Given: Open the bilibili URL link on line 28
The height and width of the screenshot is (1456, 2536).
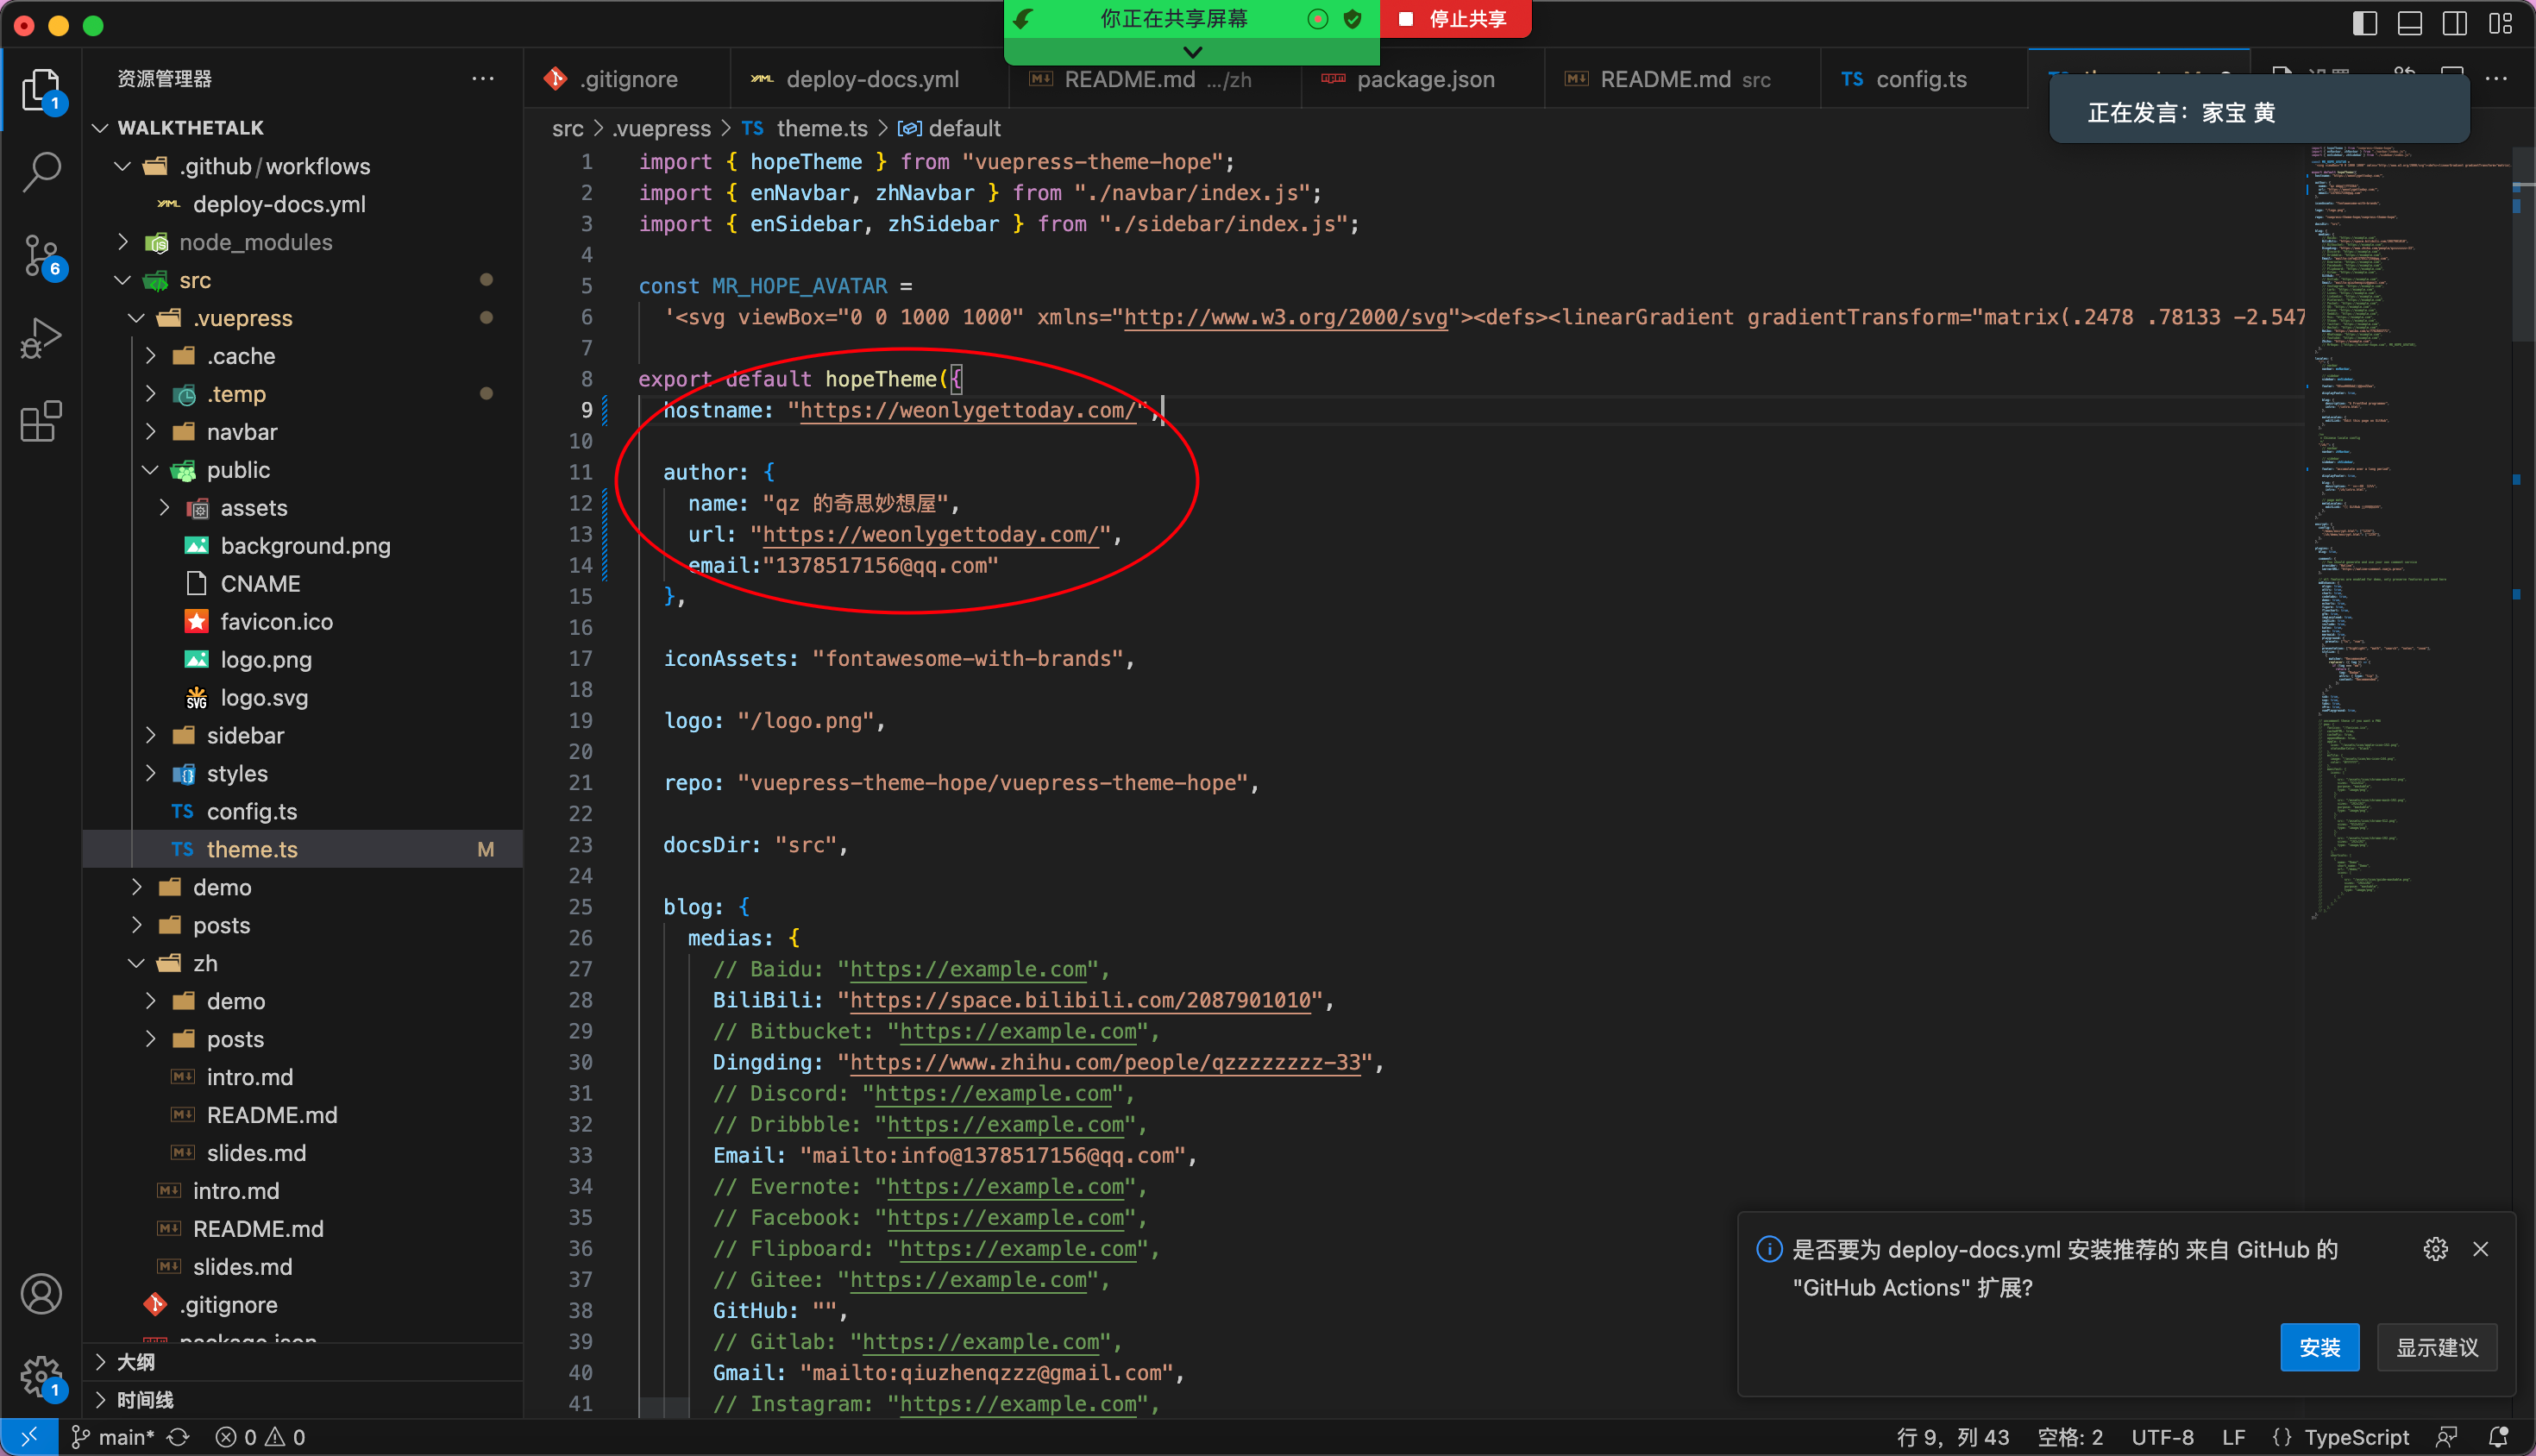Looking at the screenshot, I should (1080, 1000).
